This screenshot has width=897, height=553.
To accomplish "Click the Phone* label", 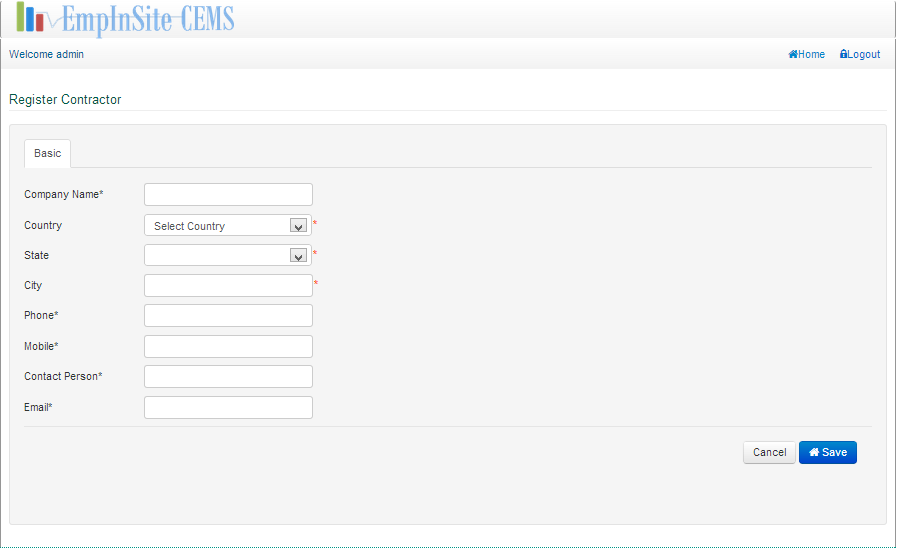I will (x=41, y=315).
